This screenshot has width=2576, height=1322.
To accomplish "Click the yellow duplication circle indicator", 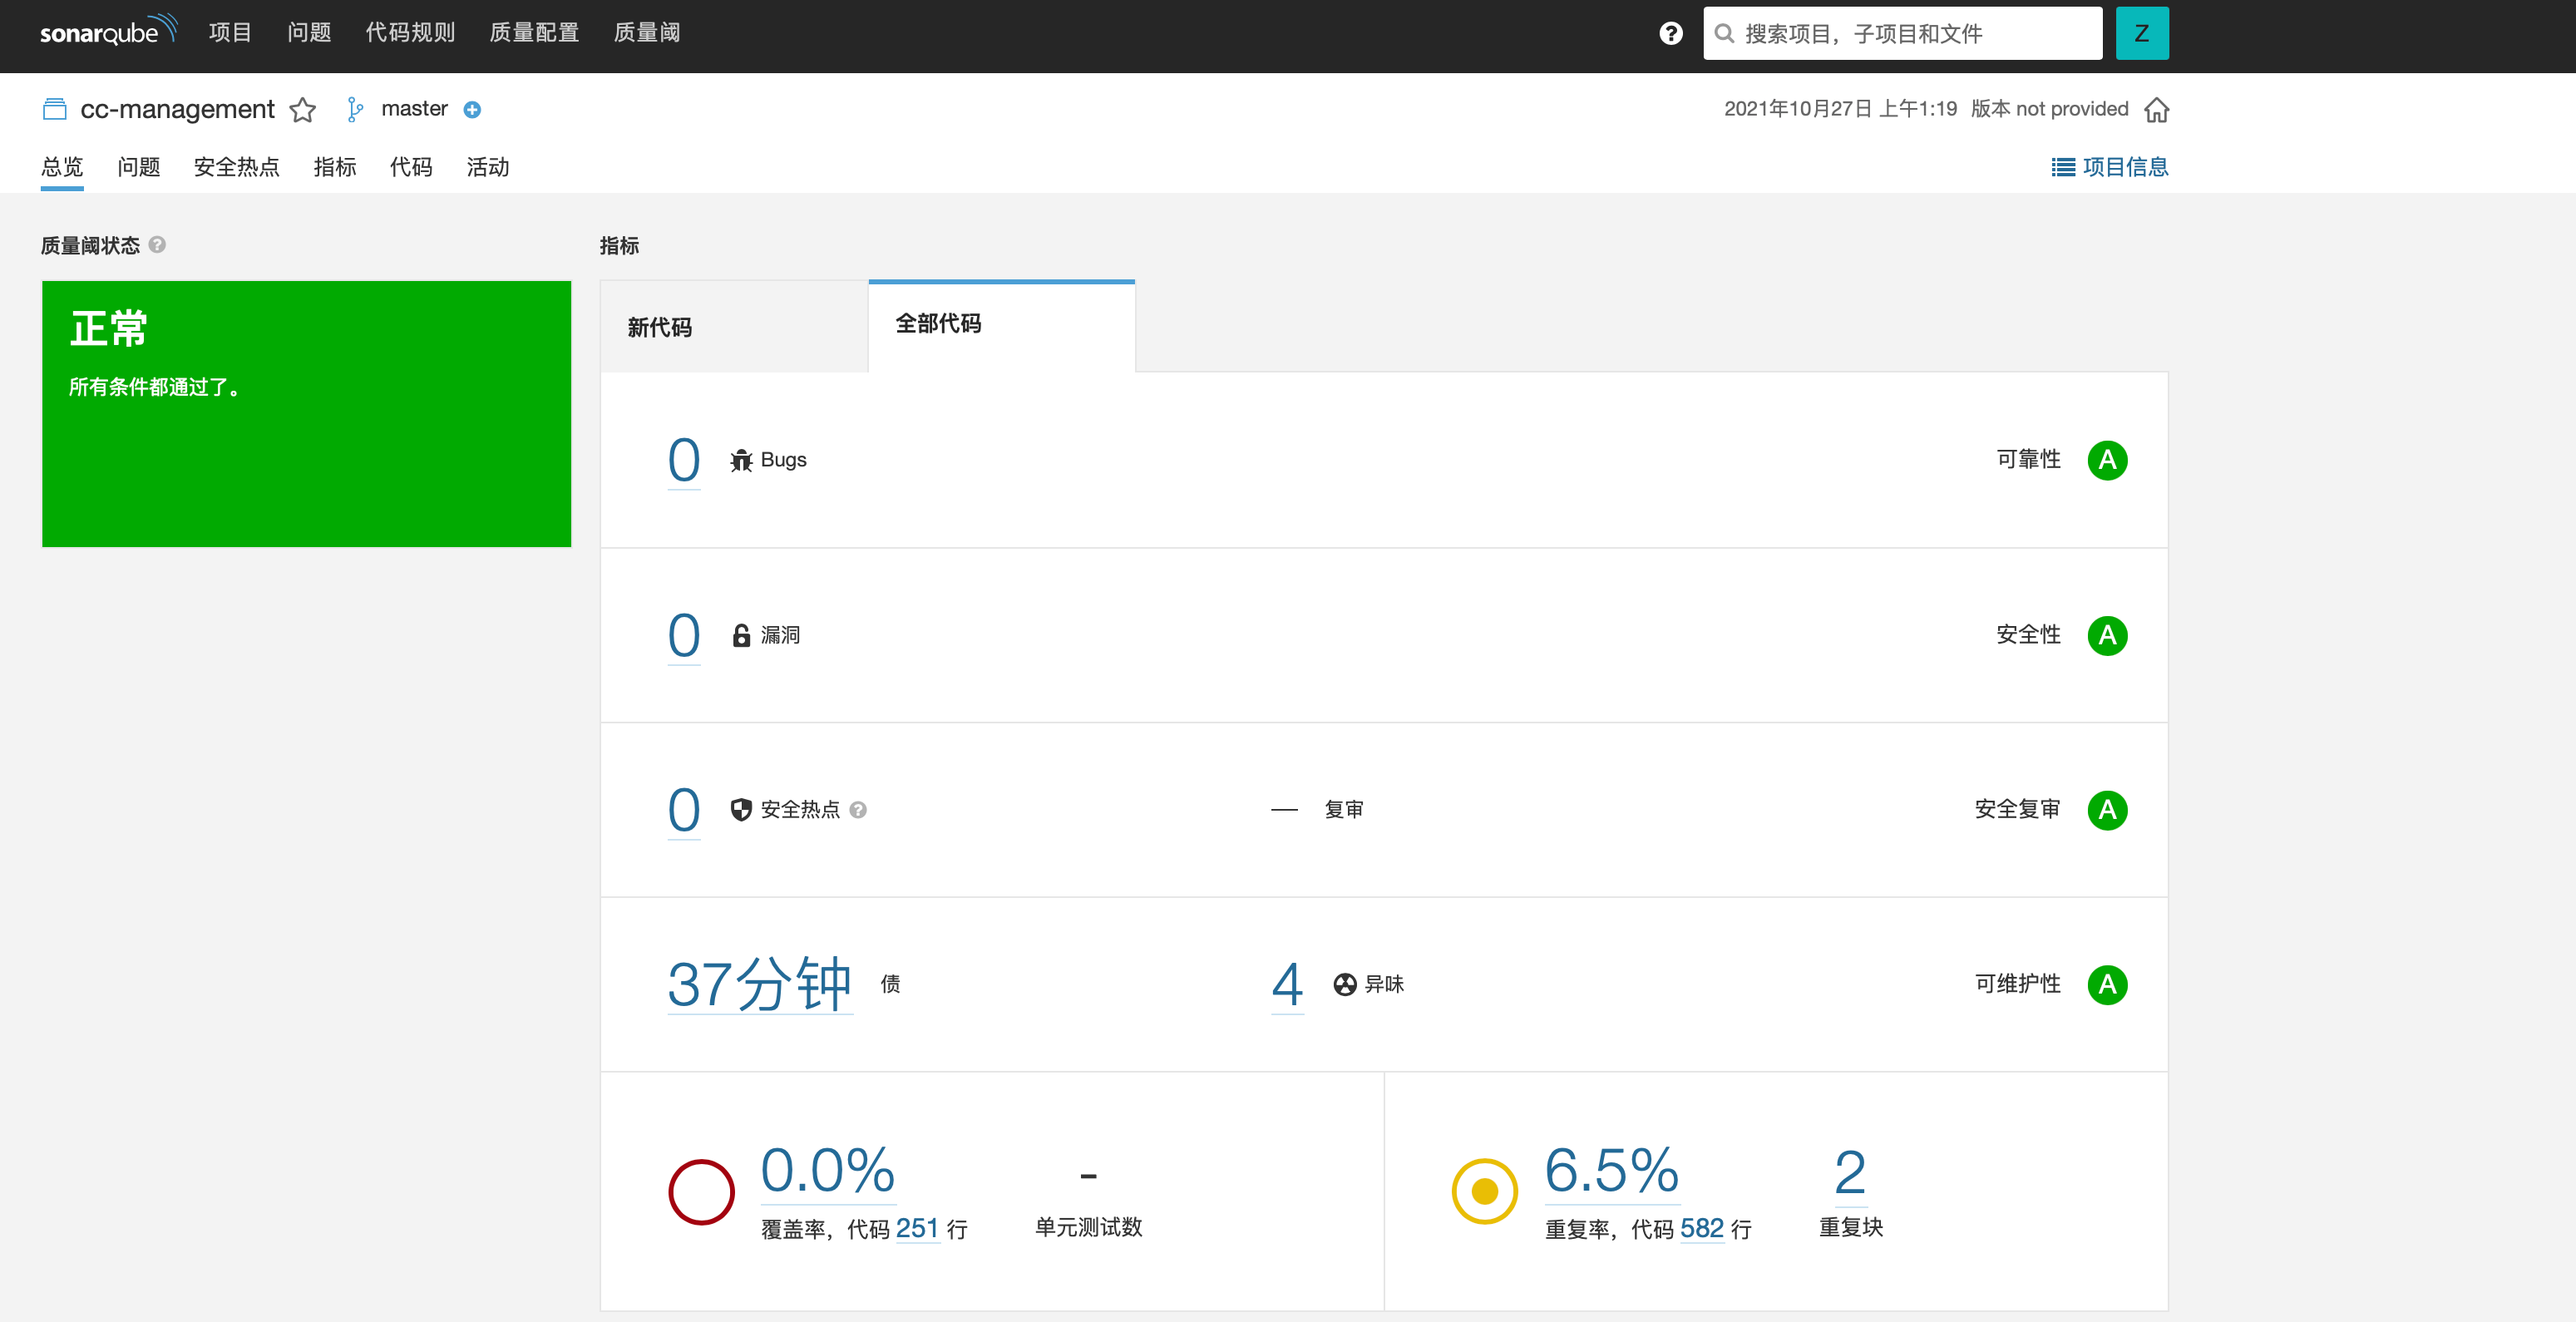I will (x=1484, y=1191).
